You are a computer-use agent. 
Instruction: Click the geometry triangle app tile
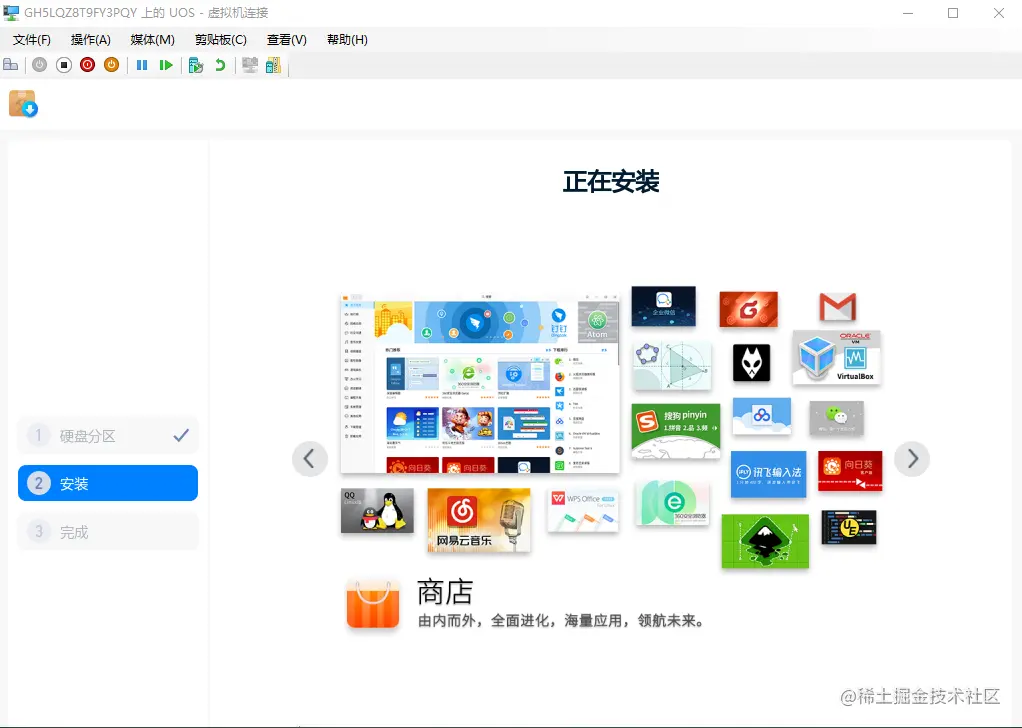672,366
